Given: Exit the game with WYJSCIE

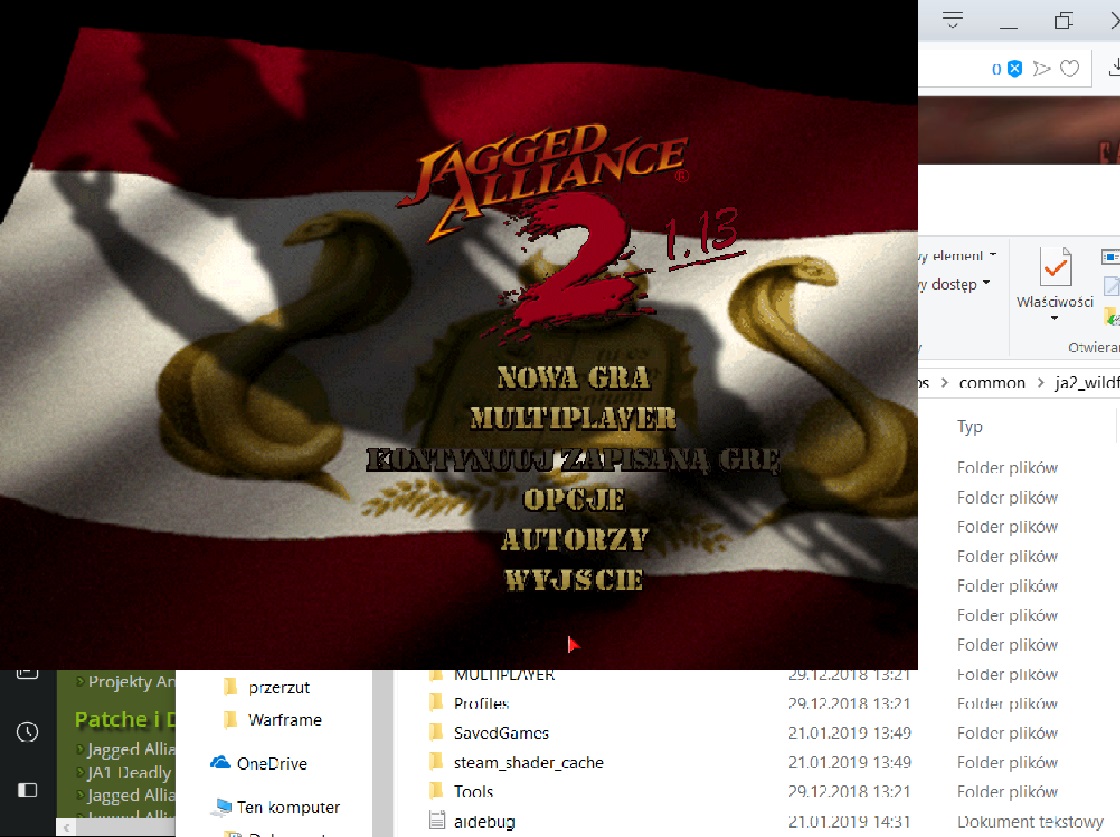Looking at the screenshot, I should (x=573, y=580).
